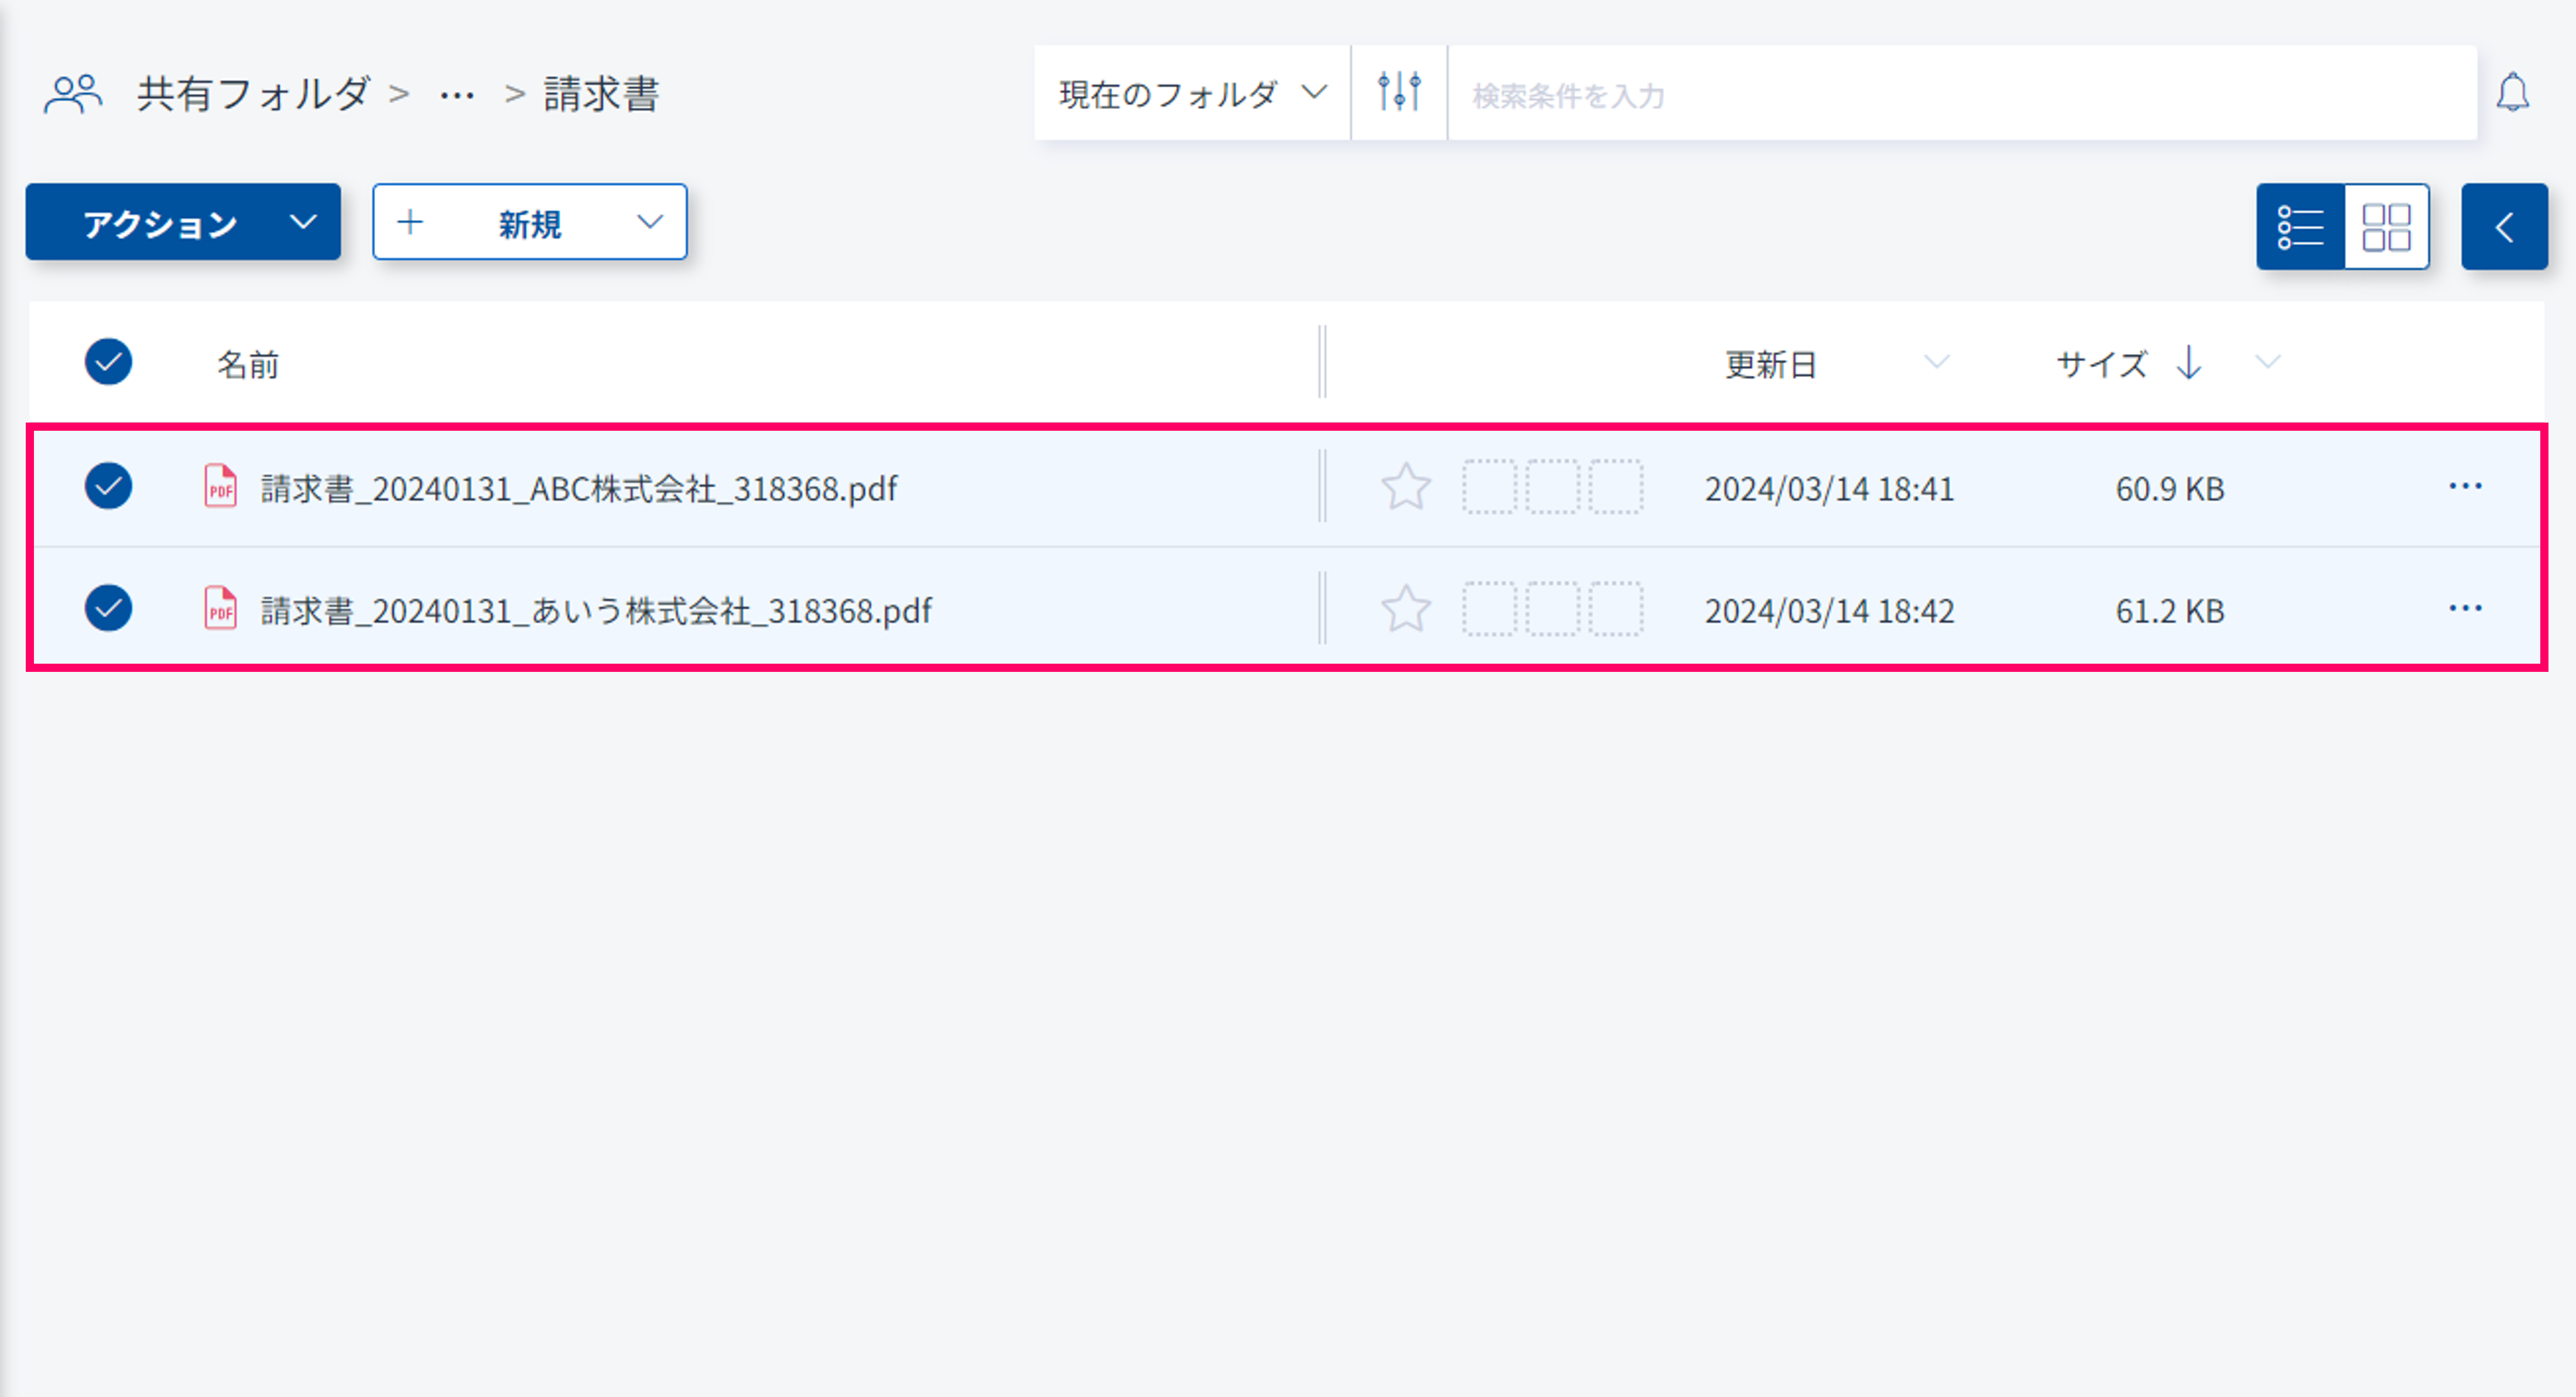Image resolution: width=2576 pixels, height=1397 pixels.
Task: Switch to grid view
Action: coord(2386,227)
